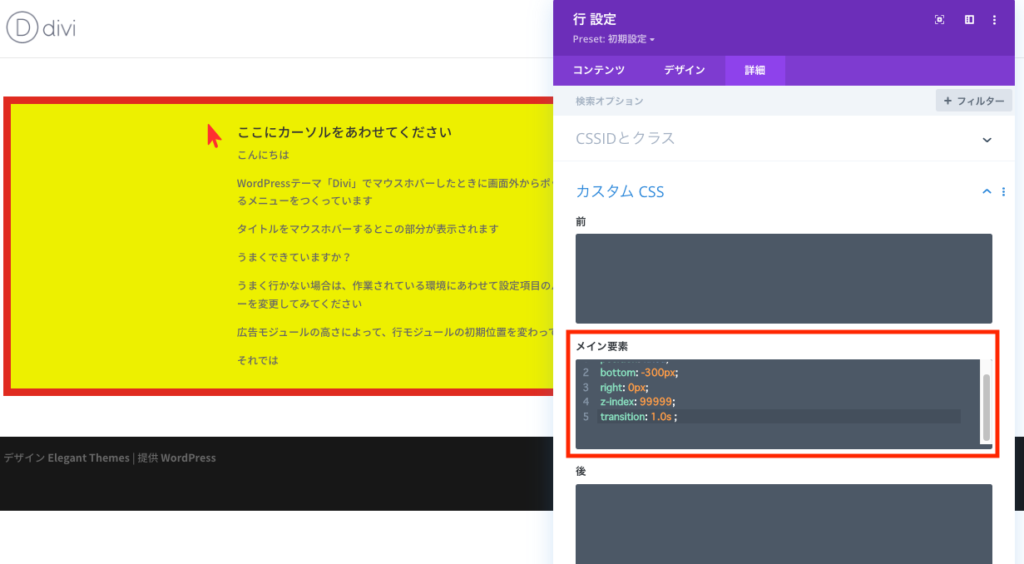
Task: Switch to the デザイン tab
Action: tap(685, 70)
